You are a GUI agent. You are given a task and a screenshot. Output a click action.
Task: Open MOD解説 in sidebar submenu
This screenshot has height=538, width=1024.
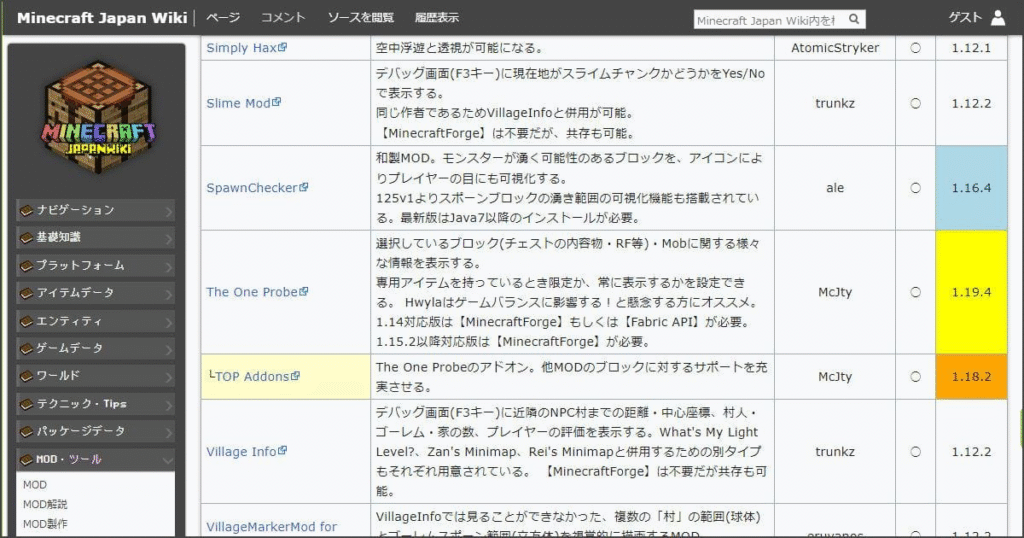[45, 504]
